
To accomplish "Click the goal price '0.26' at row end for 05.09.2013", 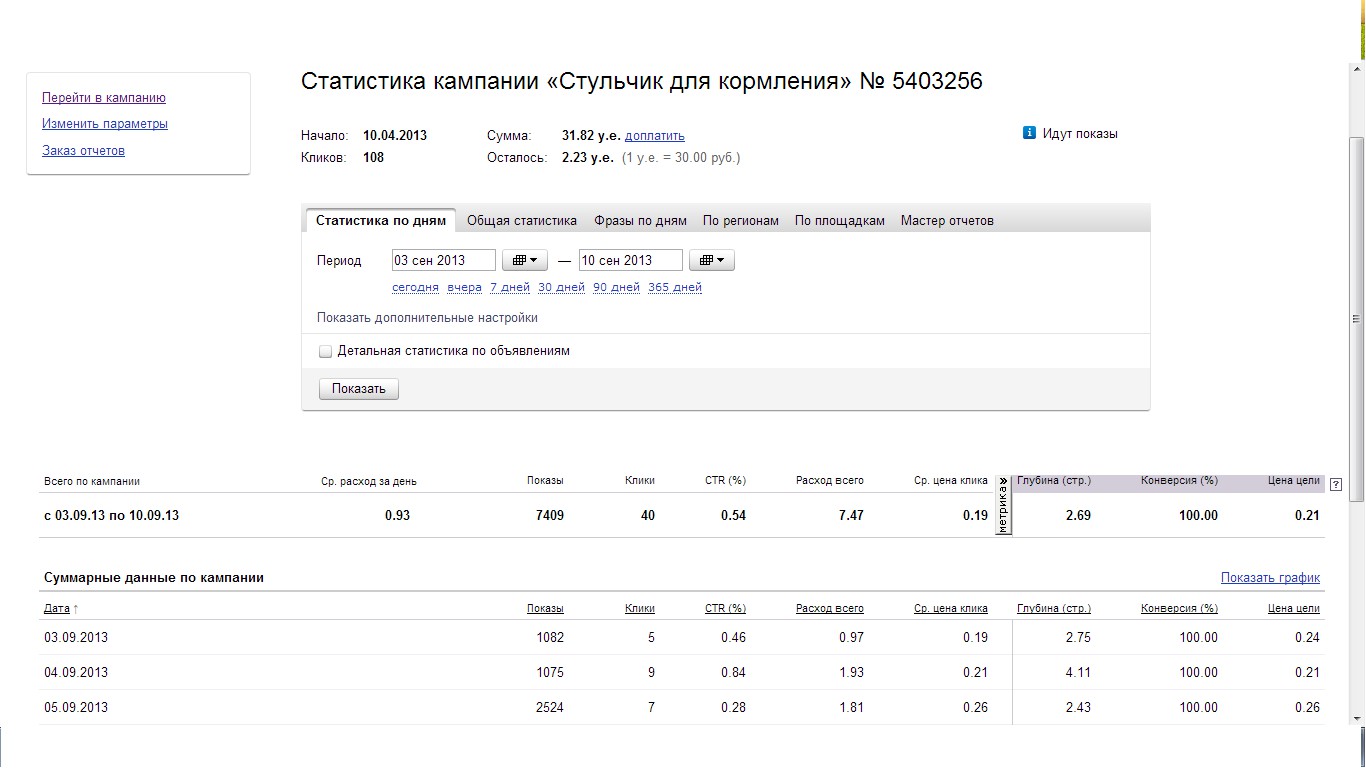I will (x=1307, y=708).
